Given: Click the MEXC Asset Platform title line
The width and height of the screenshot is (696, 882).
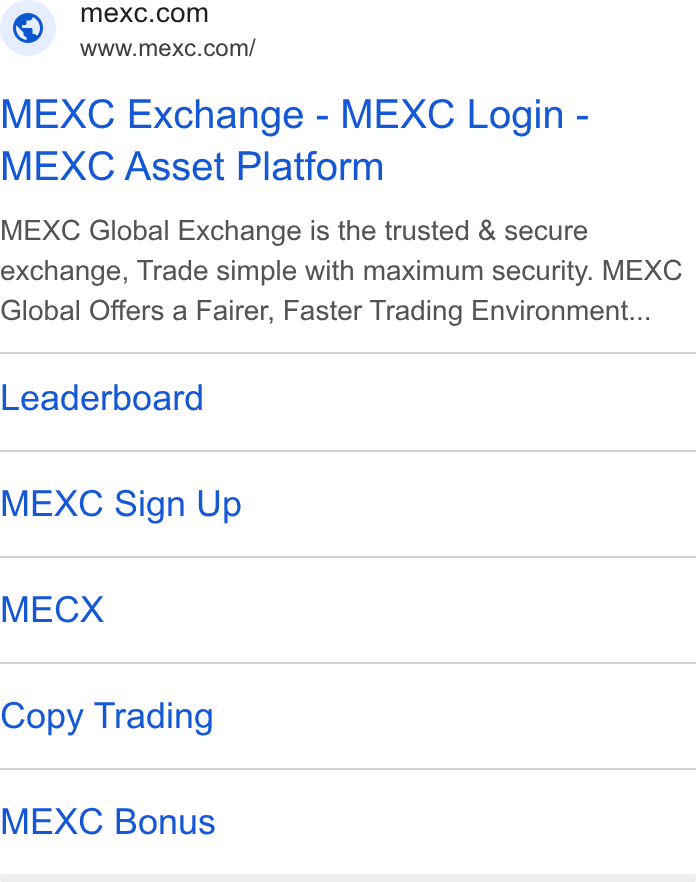Looking at the screenshot, I should 192,167.
